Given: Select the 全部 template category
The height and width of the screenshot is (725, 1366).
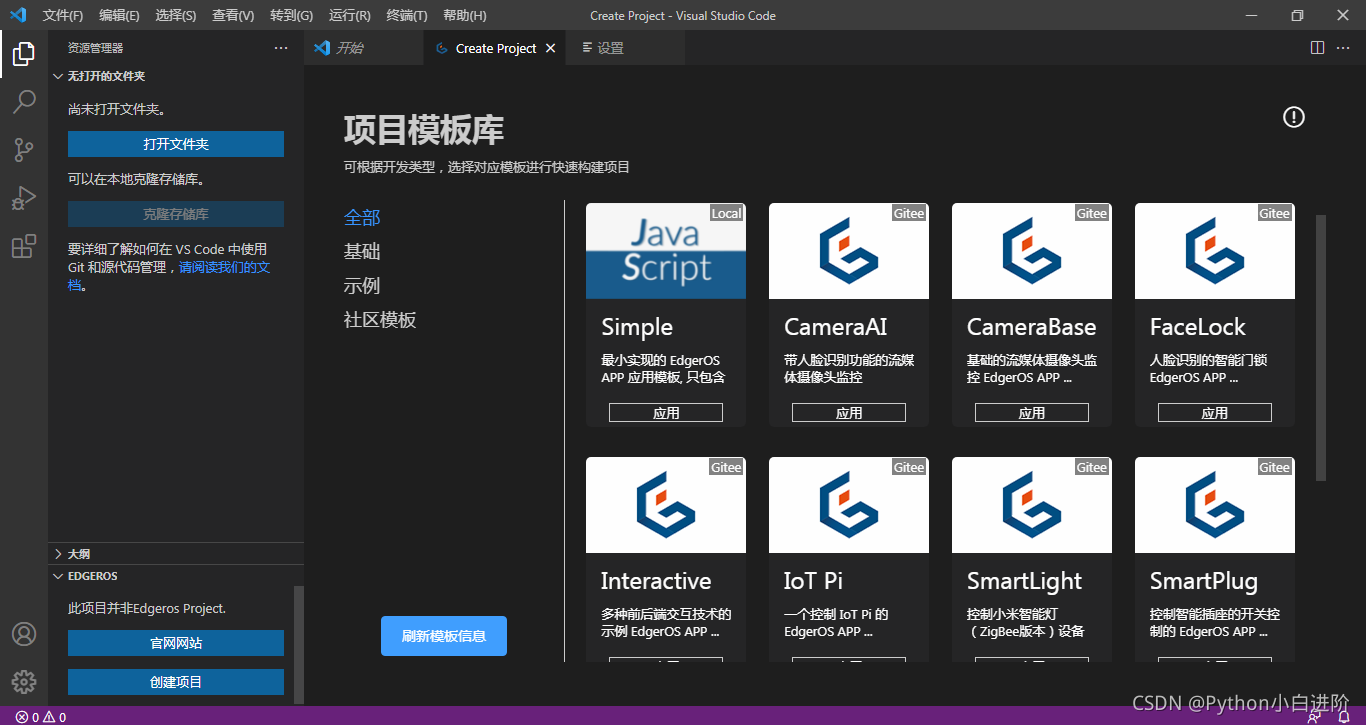Looking at the screenshot, I should point(362,217).
